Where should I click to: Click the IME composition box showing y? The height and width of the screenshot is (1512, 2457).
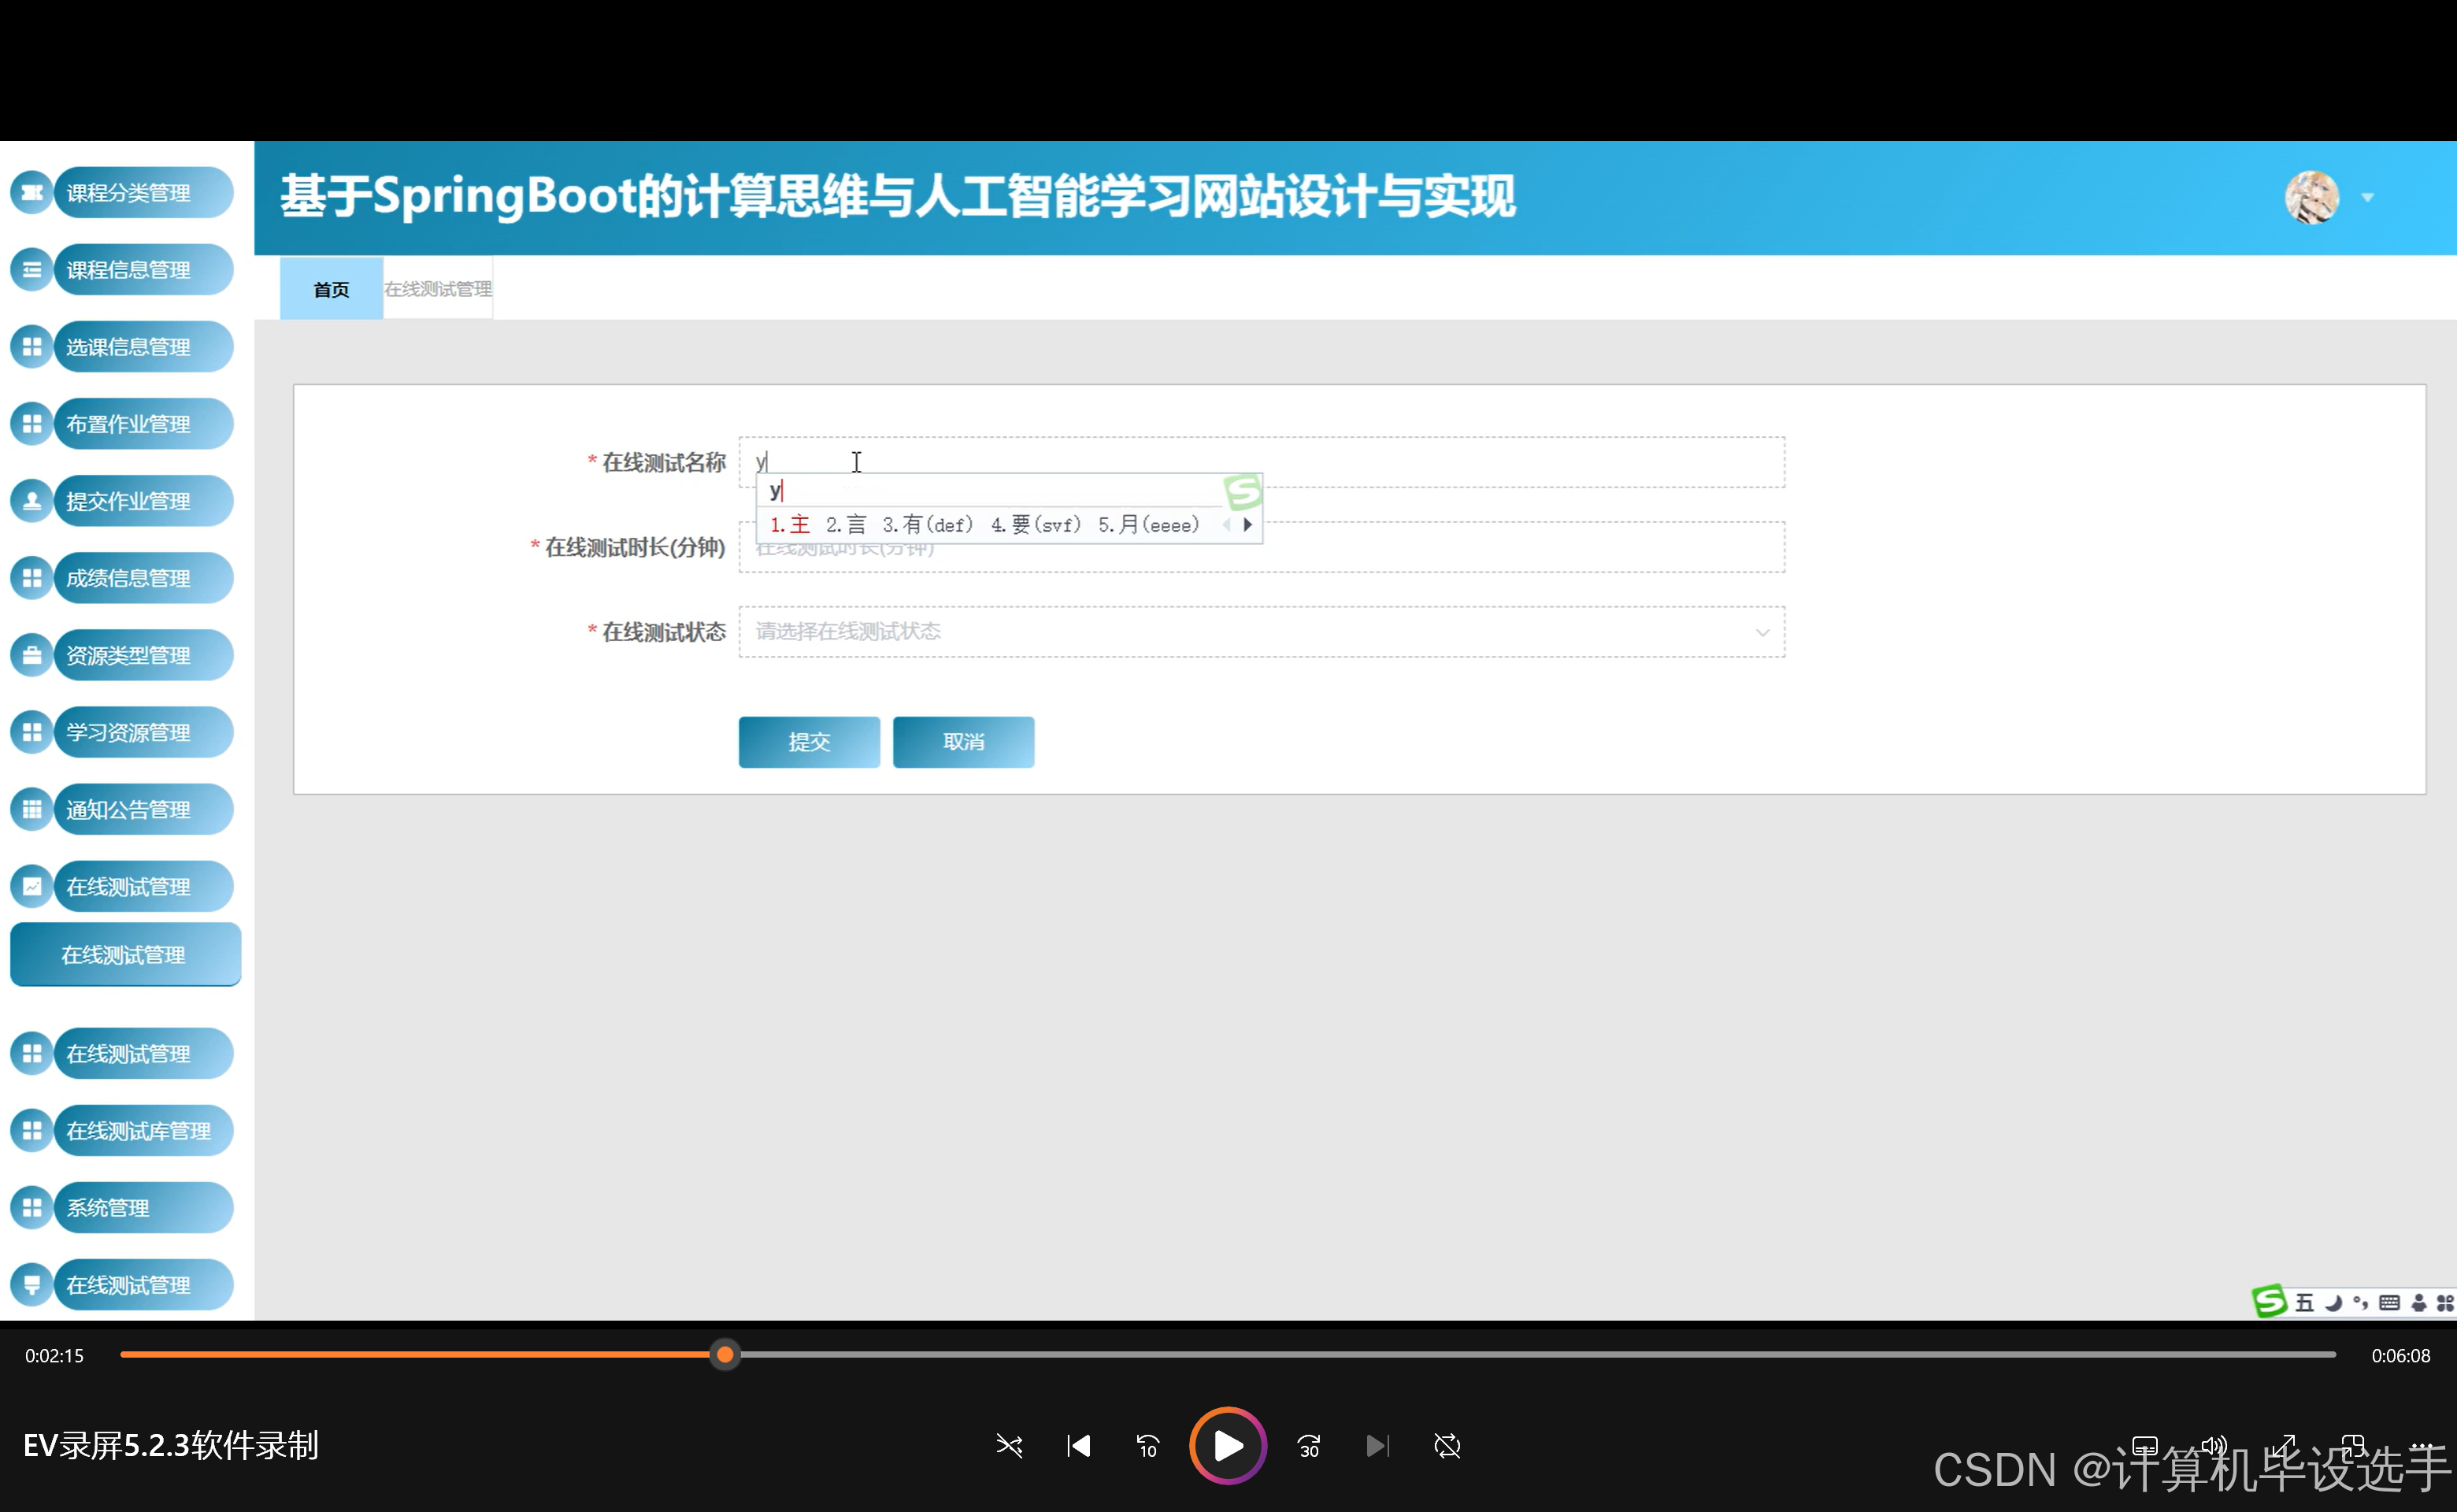(x=990, y=490)
